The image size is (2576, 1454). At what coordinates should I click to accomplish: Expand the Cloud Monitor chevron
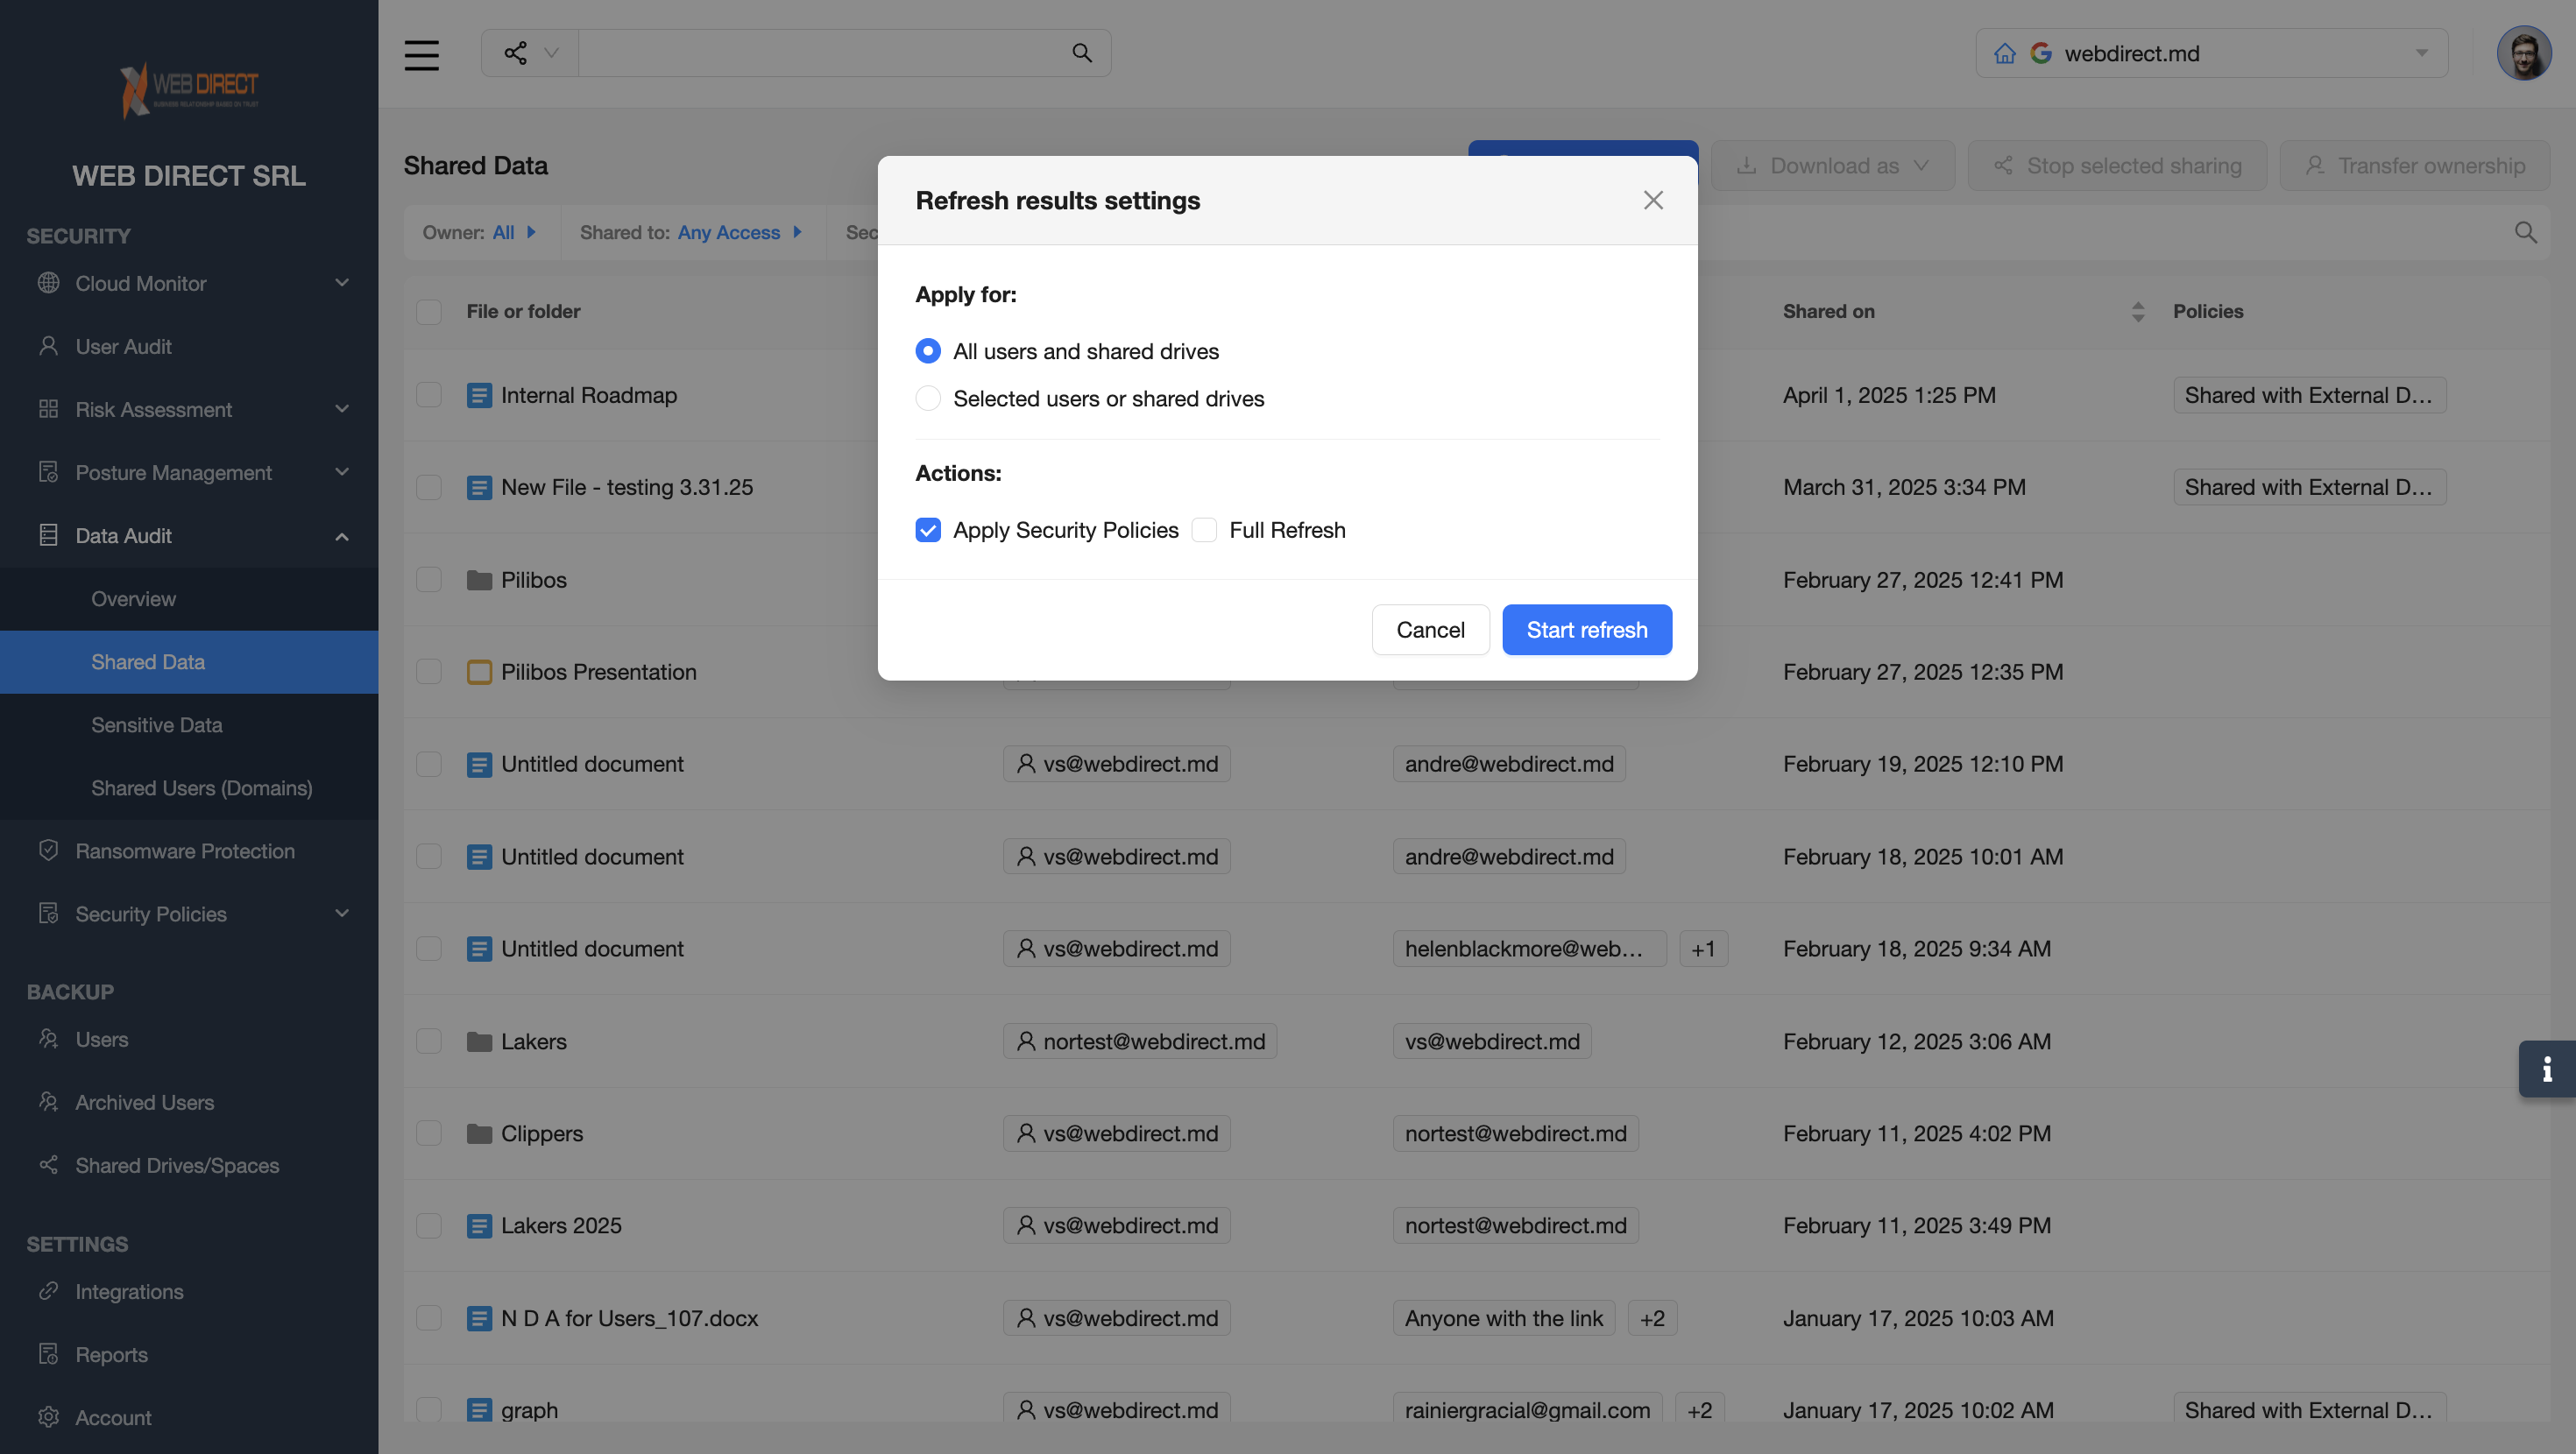tap(342, 283)
